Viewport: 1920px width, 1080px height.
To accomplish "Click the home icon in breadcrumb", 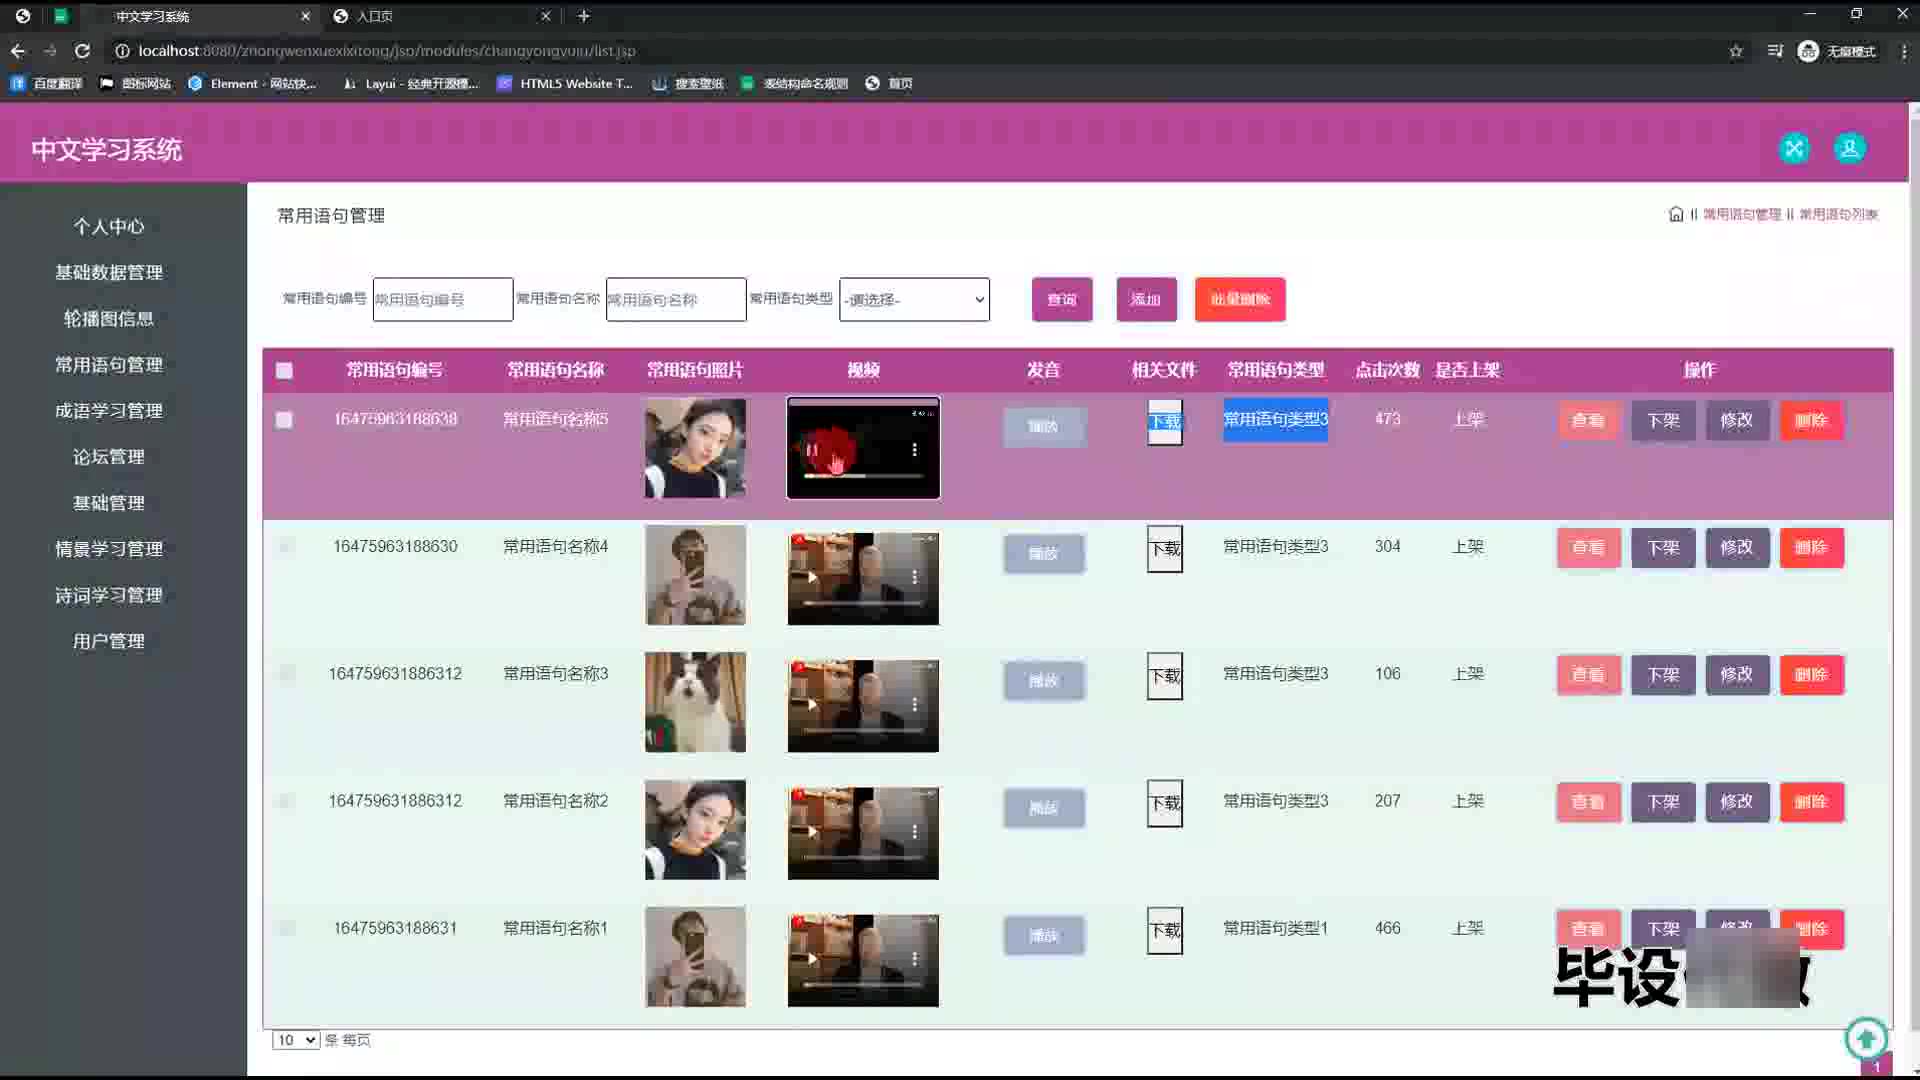I will coord(1676,214).
